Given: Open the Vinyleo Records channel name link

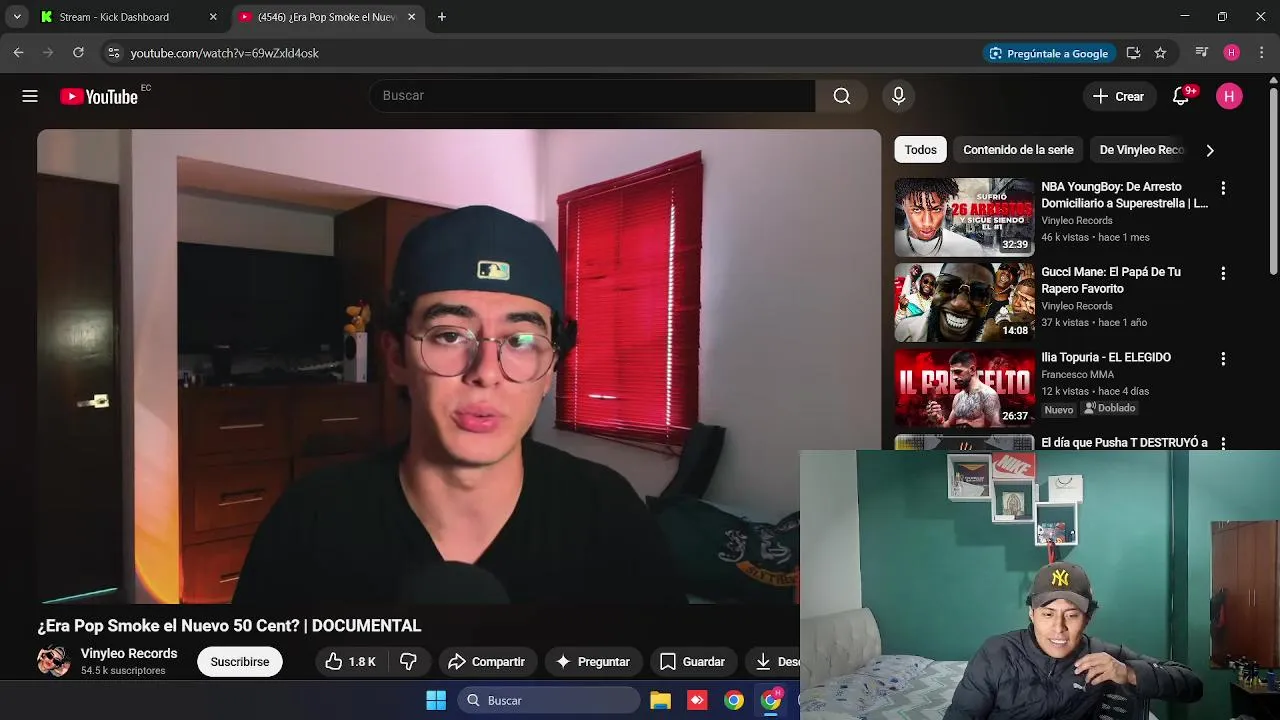Looking at the screenshot, I should pos(129,653).
